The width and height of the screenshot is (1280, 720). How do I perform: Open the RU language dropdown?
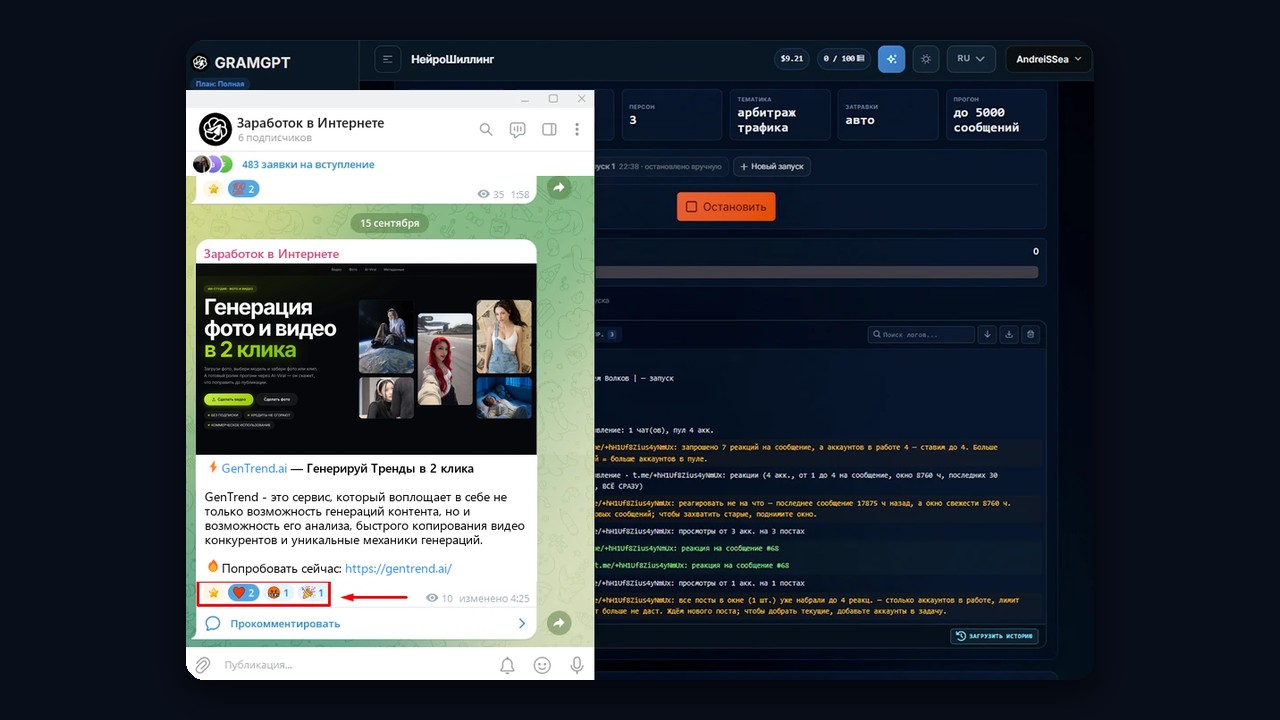coord(971,59)
